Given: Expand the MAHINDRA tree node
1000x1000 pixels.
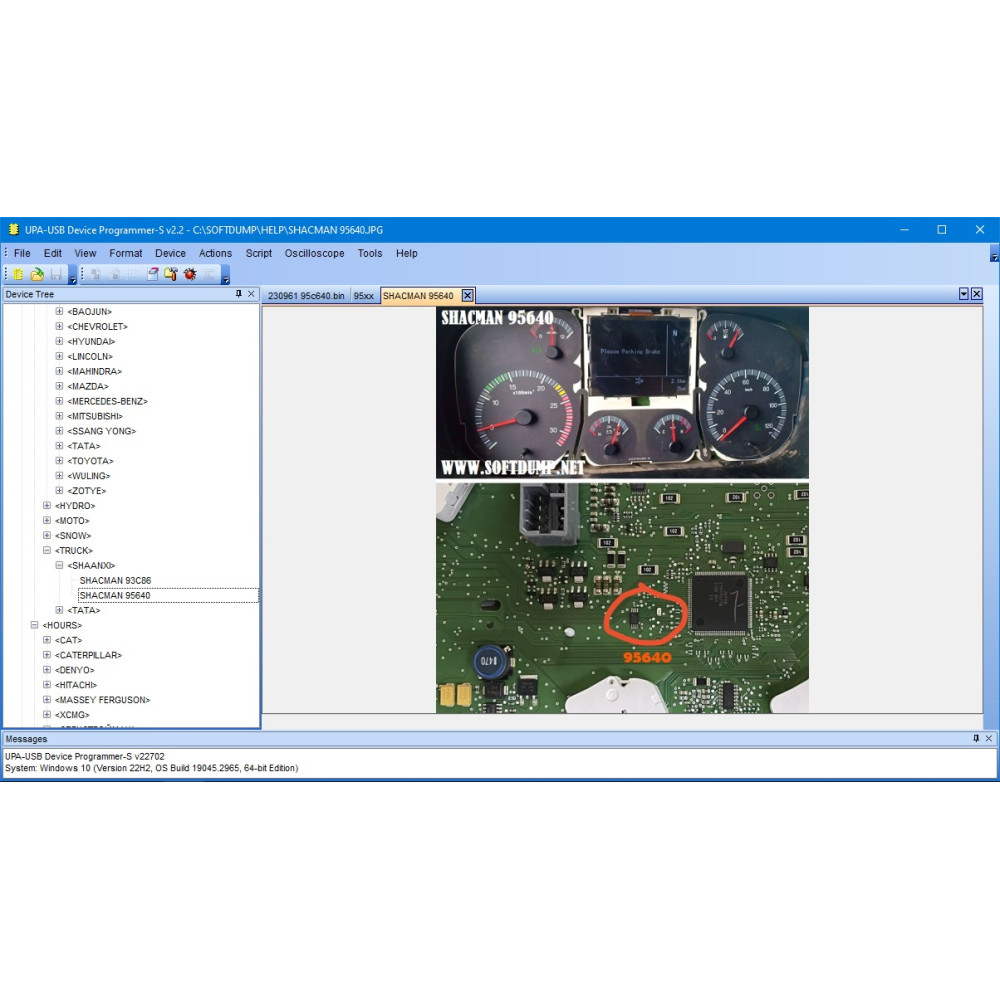Looking at the screenshot, I should (x=59, y=371).
